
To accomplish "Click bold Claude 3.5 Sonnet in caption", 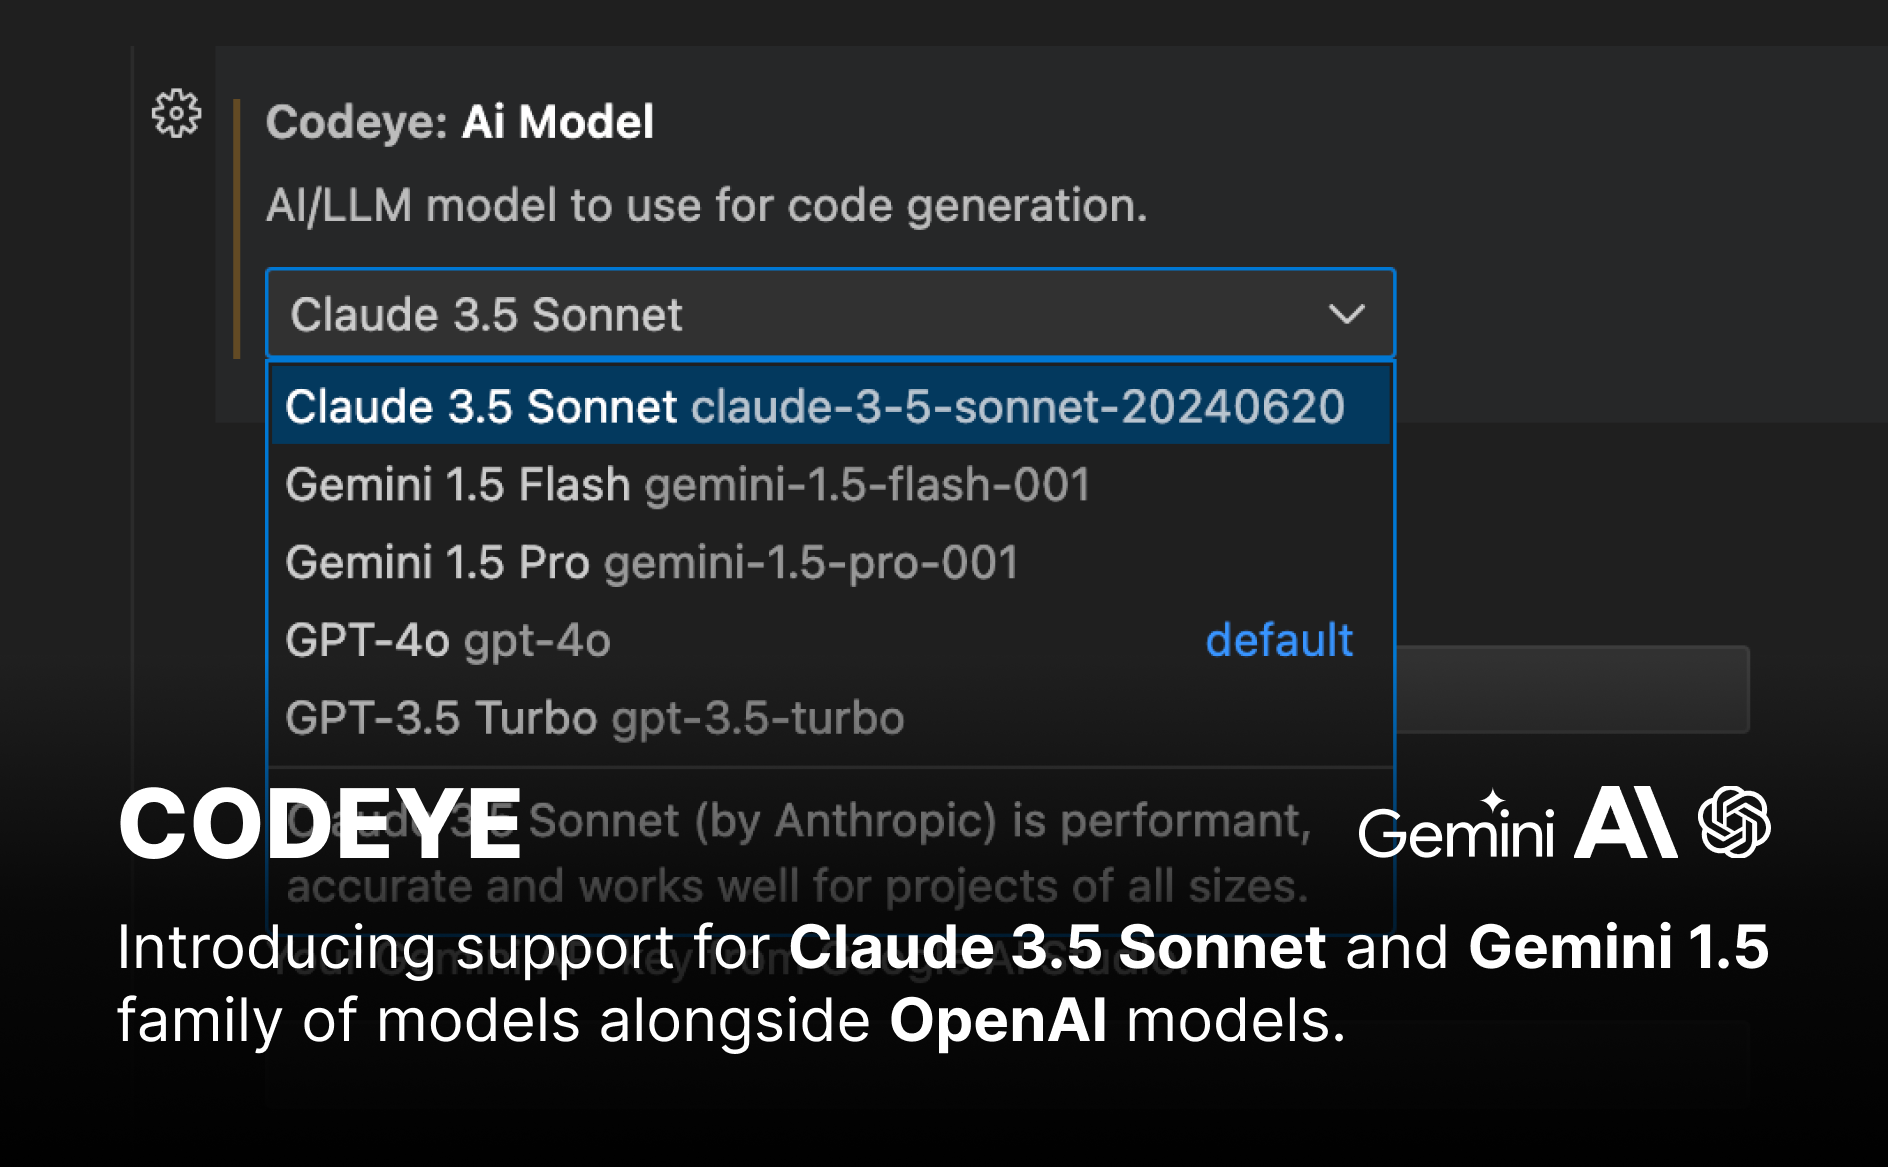I will 1058,947.
